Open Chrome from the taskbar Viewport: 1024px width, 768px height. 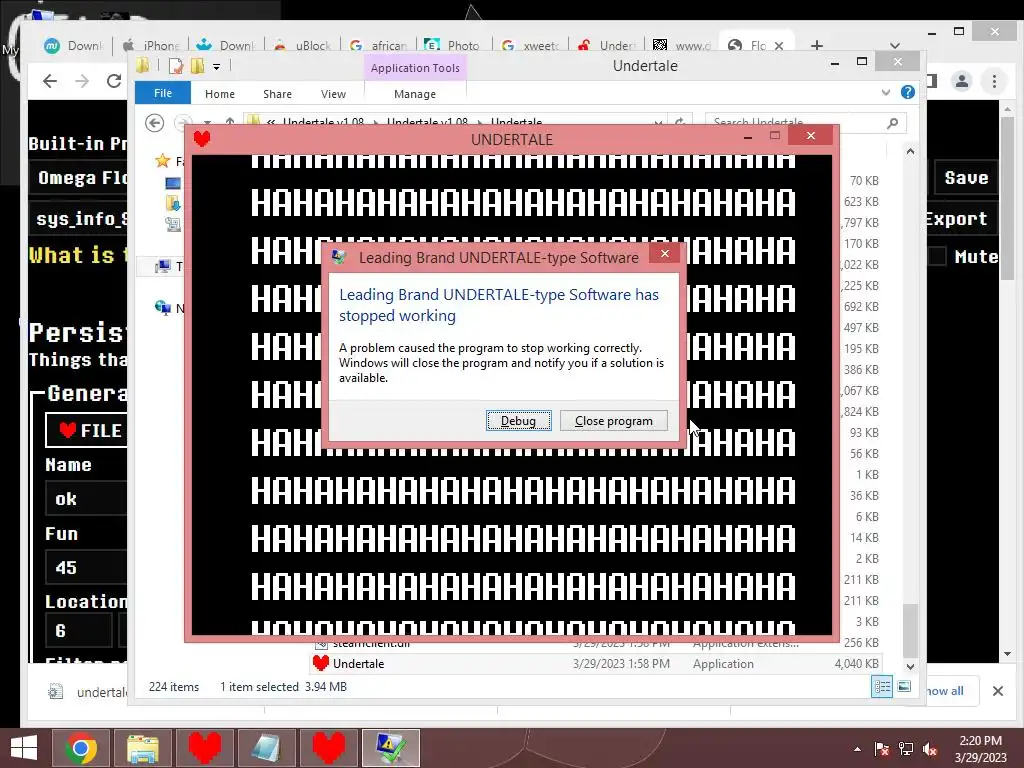click(x=80, y=748)
